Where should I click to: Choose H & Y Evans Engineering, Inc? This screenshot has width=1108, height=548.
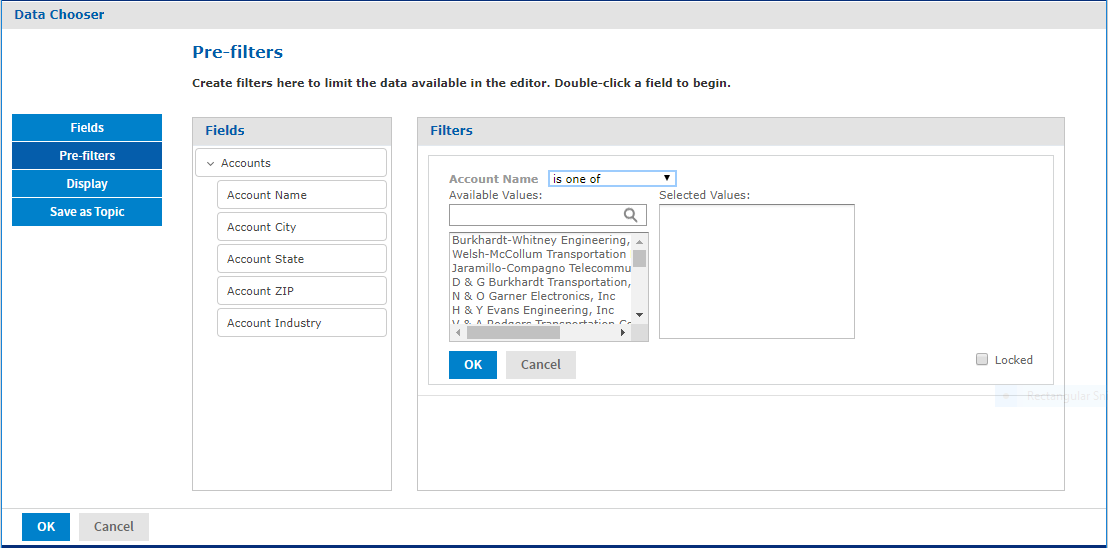pyautogui.click(x=541, y=309)
